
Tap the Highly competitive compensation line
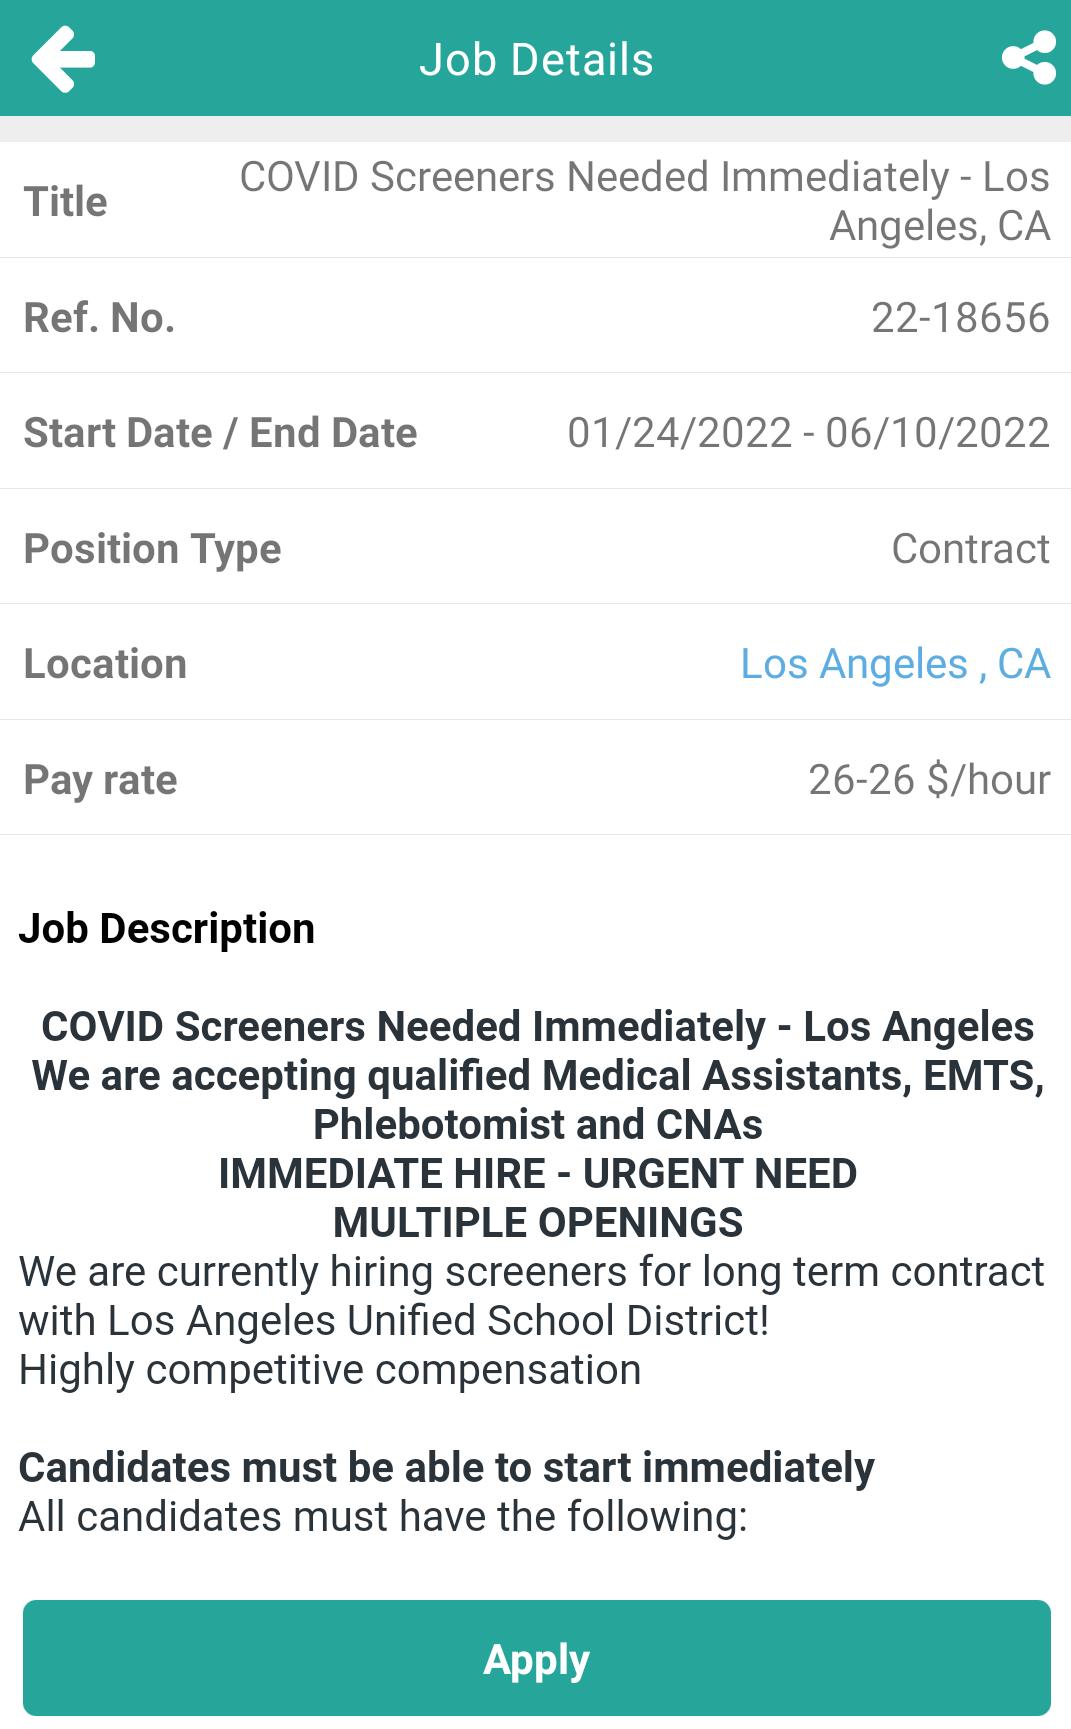(x=330, y=1370)
